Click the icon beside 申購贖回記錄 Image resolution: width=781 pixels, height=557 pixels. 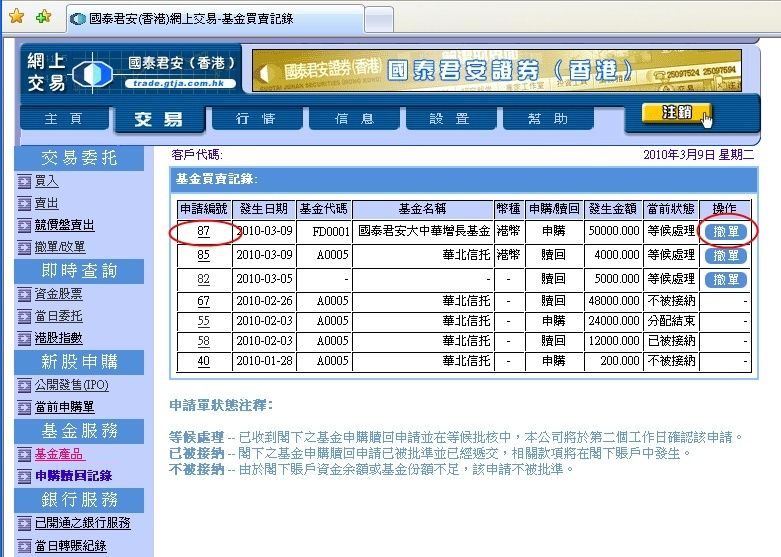tap(24, 476)
